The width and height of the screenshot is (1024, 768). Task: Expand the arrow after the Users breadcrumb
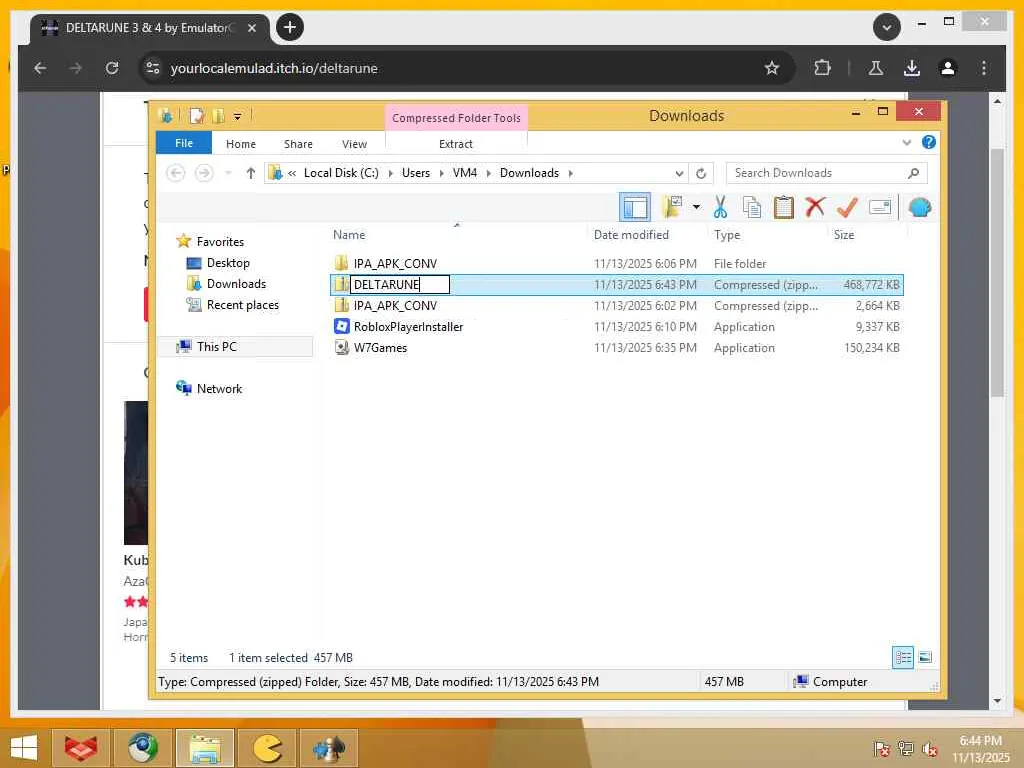441,173
